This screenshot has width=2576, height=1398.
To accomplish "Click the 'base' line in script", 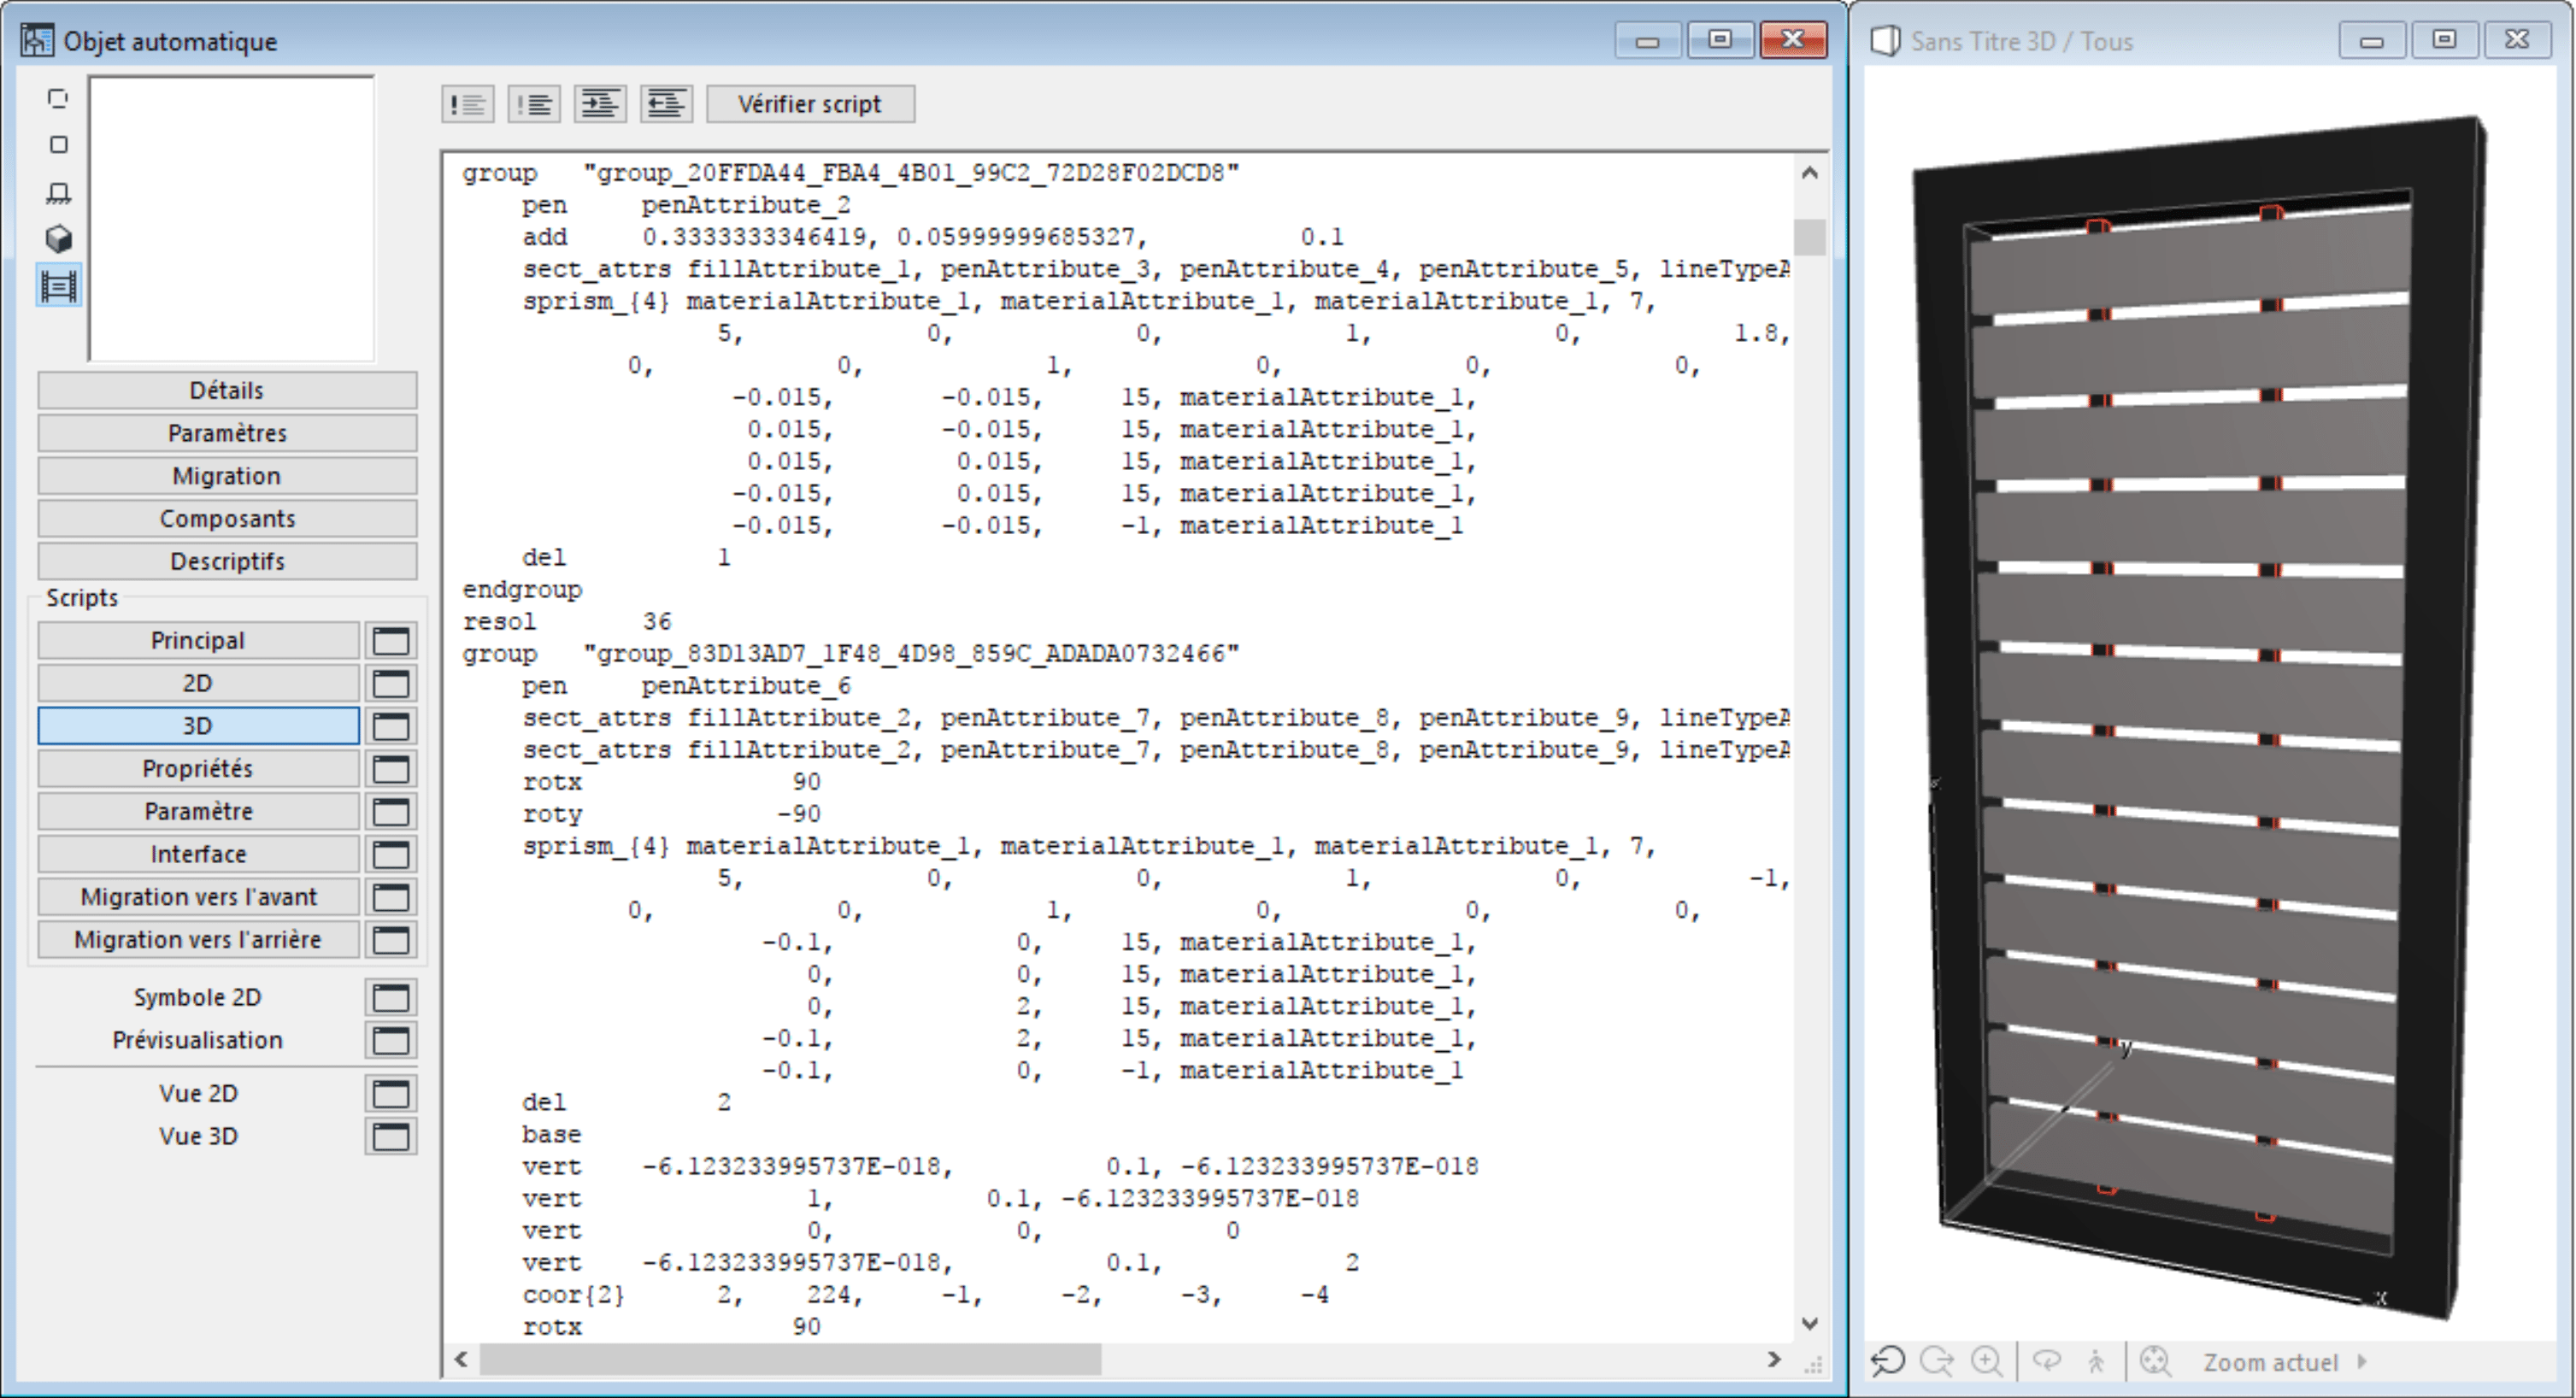I will click(551, 1135).
